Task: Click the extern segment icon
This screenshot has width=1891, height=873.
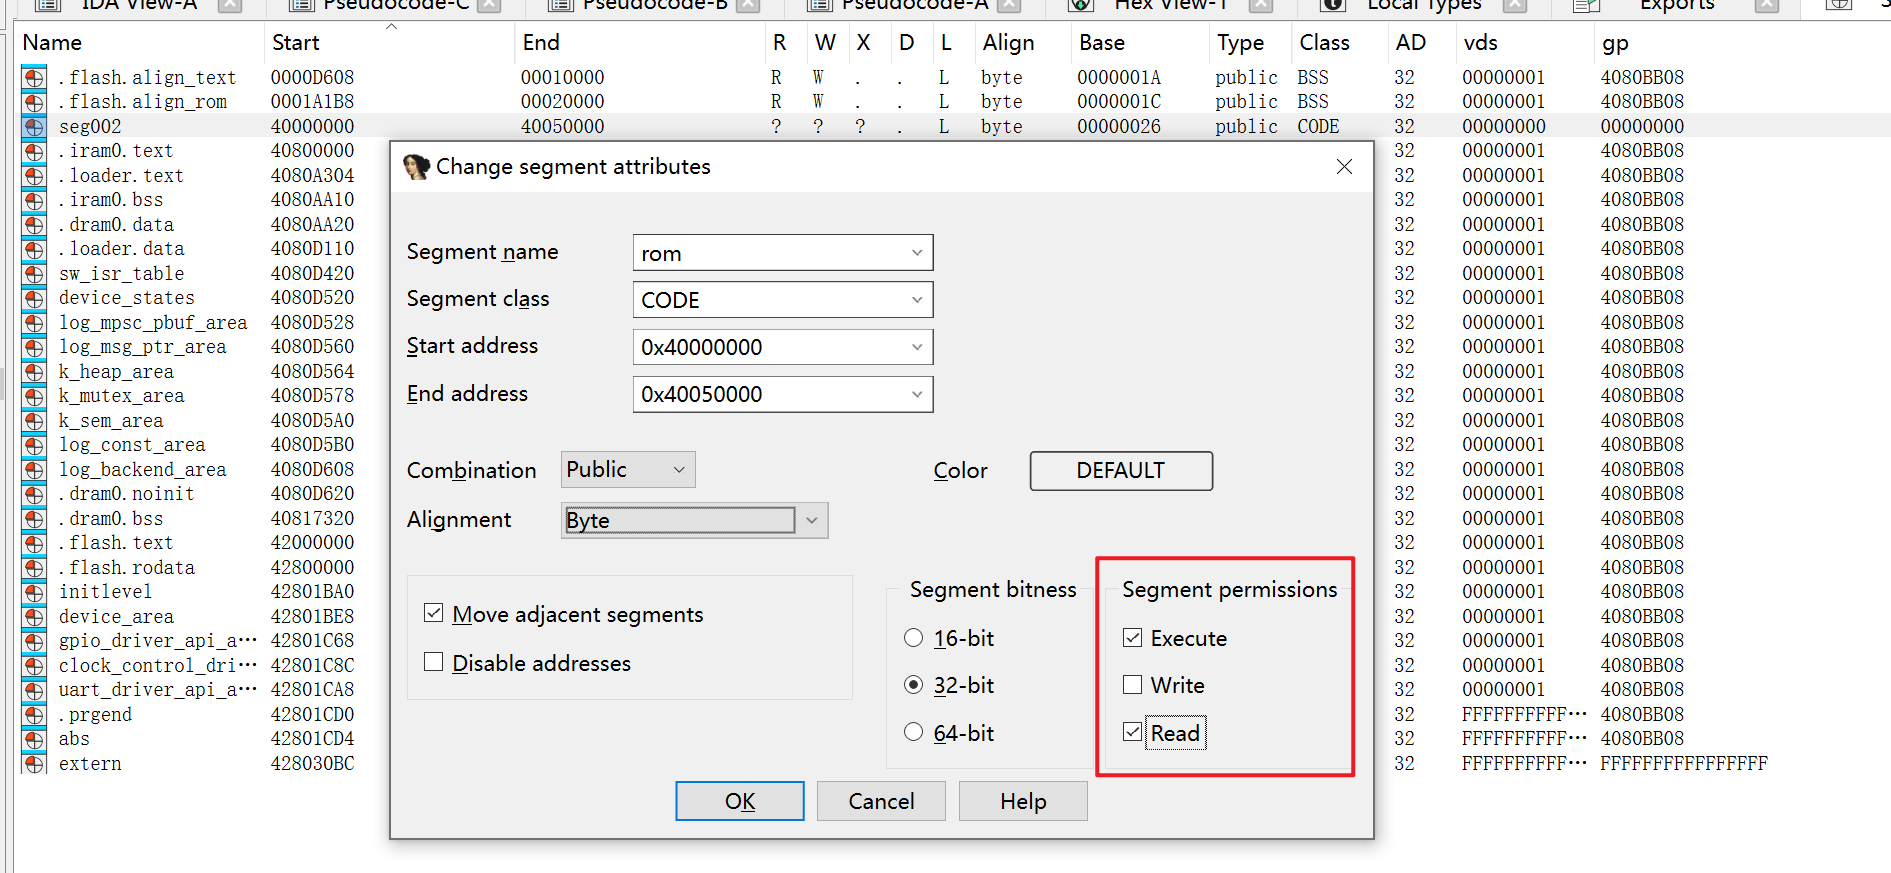Action: [34, 764]
